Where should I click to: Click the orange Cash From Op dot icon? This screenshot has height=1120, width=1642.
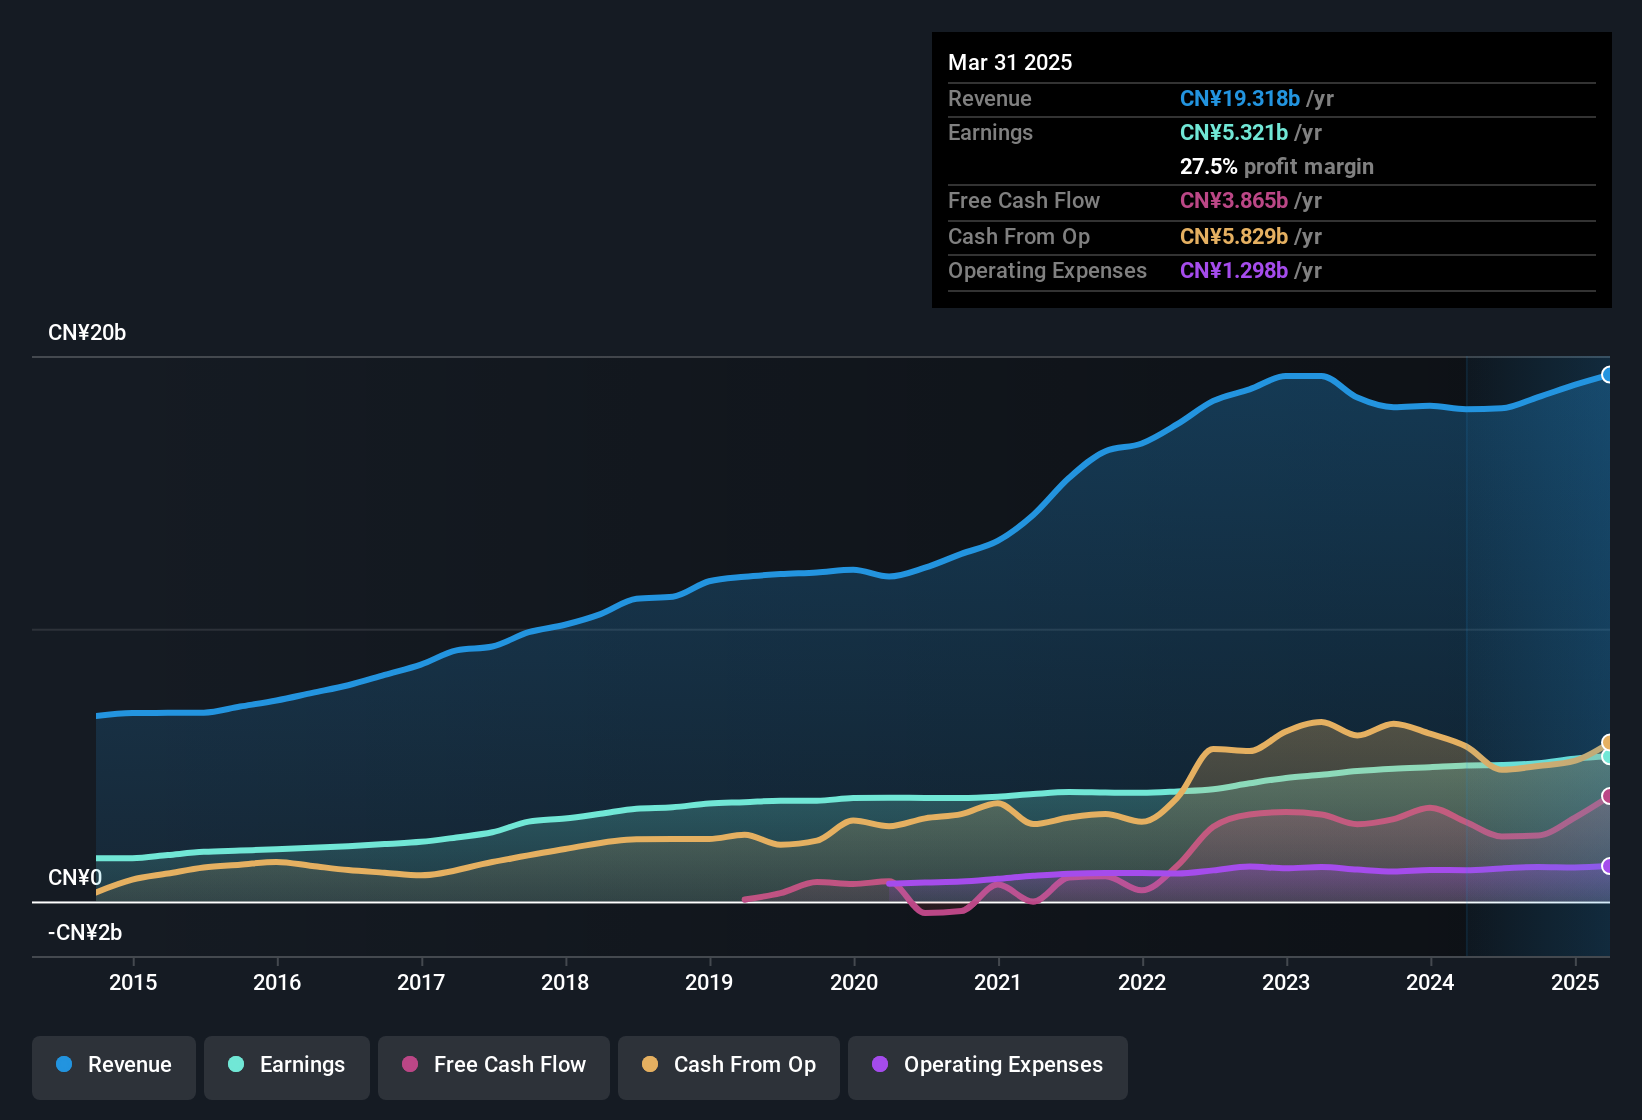(650, 1065)
